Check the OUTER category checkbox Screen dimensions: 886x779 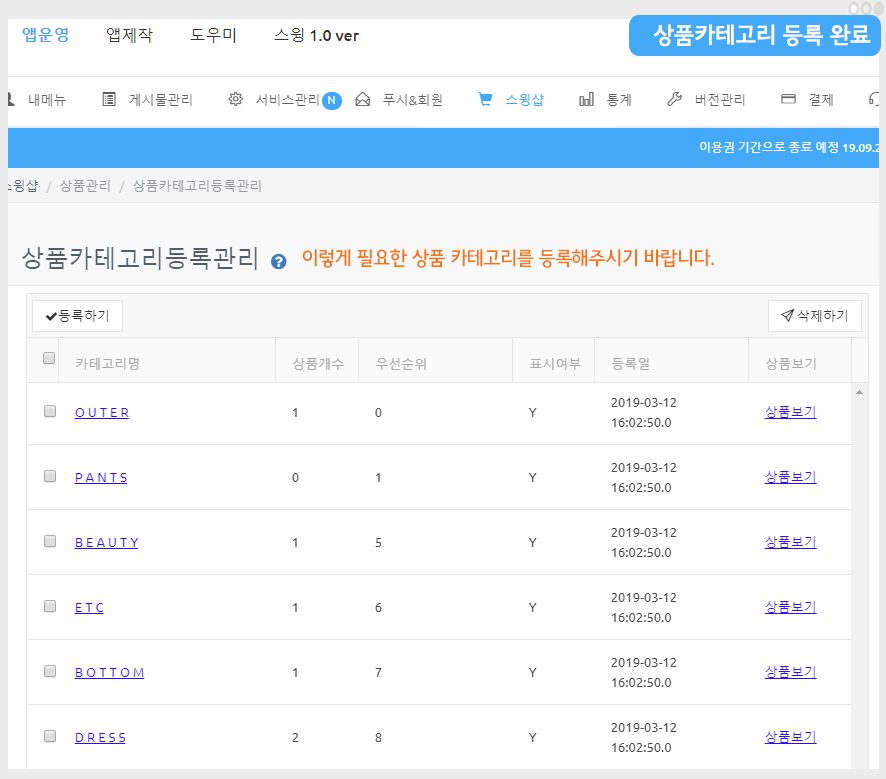(x=50, y=411)
